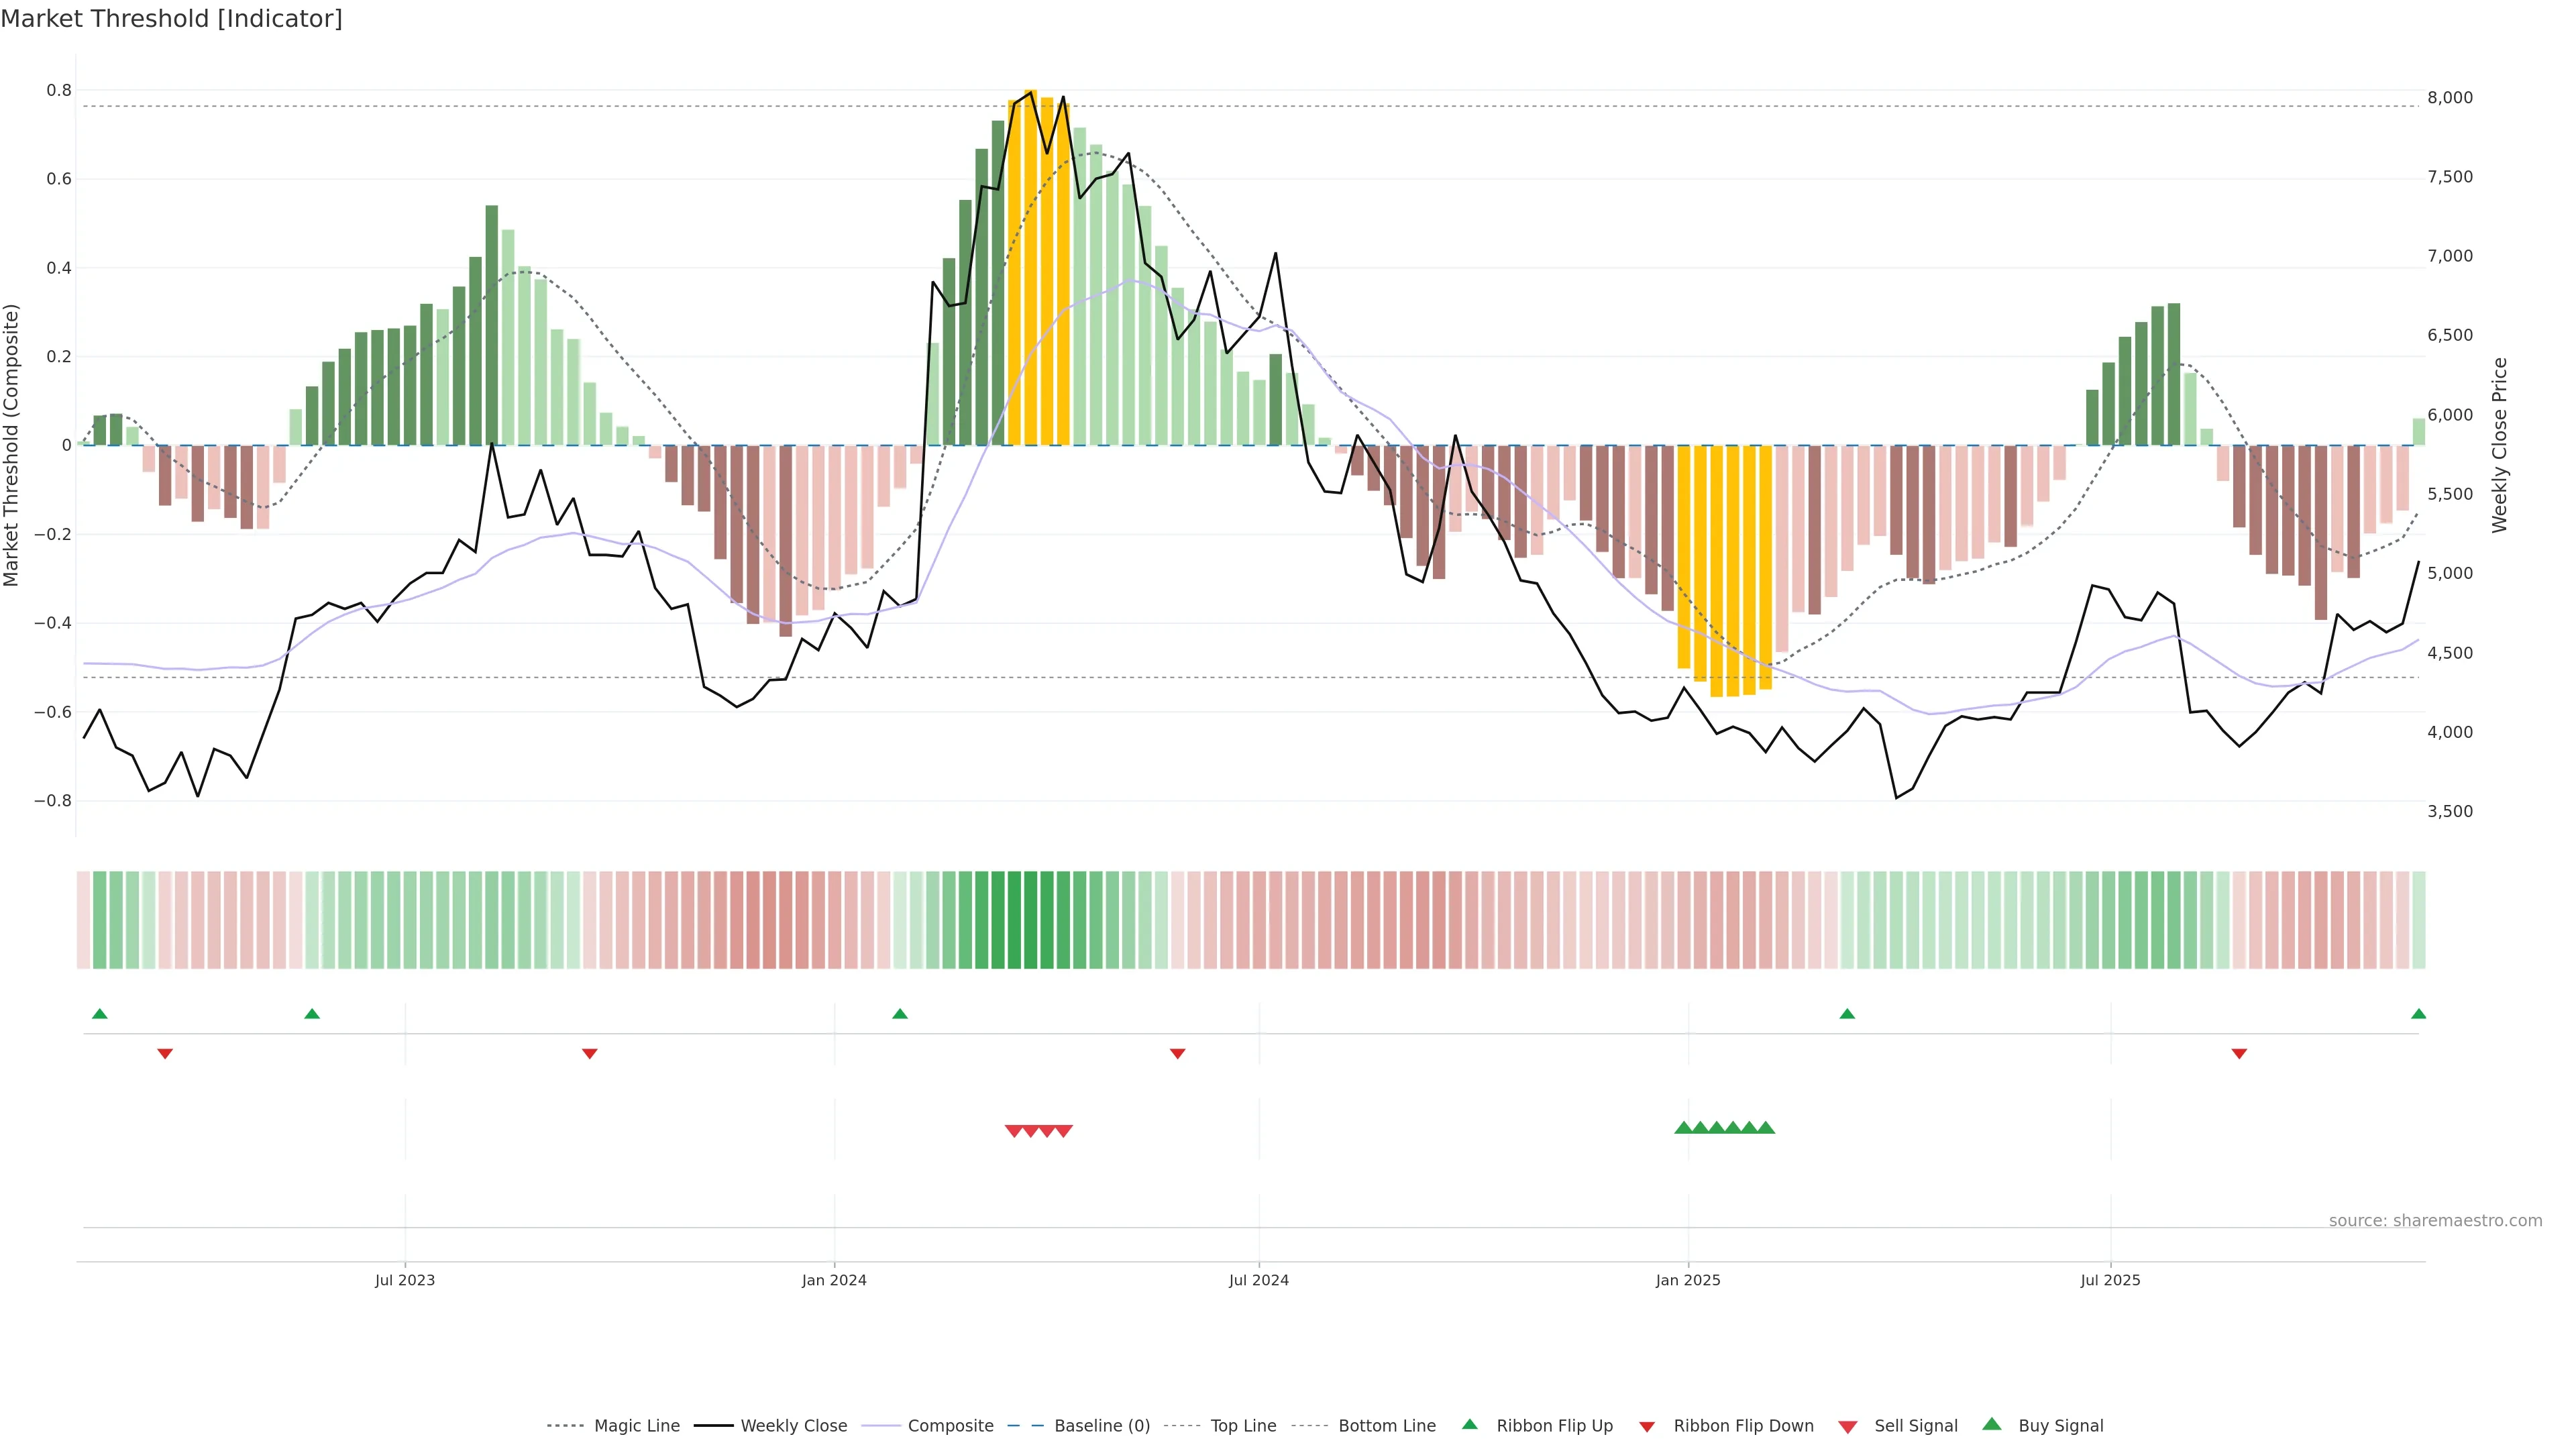Toggle the Composite legend entry

click(950, 1426)
